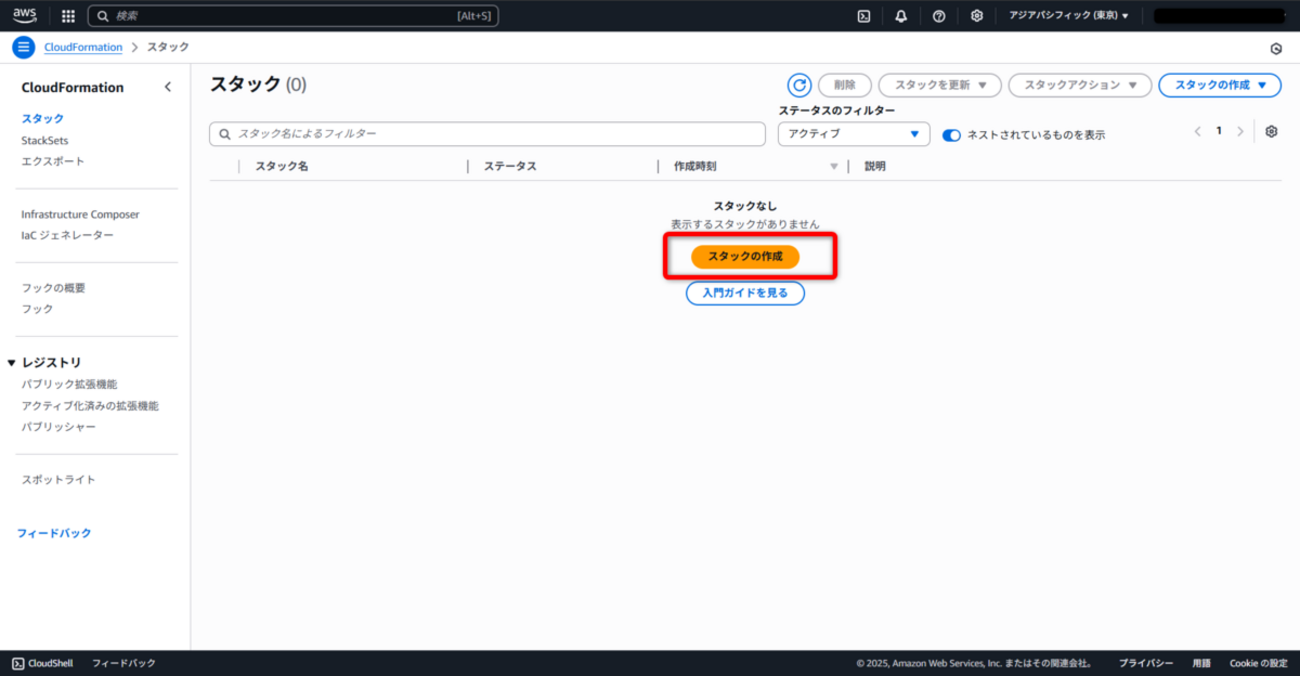The image size is (1300, 676).
Task: Open the スタックアクション dropdown
Action: (x=1080, y=85)
